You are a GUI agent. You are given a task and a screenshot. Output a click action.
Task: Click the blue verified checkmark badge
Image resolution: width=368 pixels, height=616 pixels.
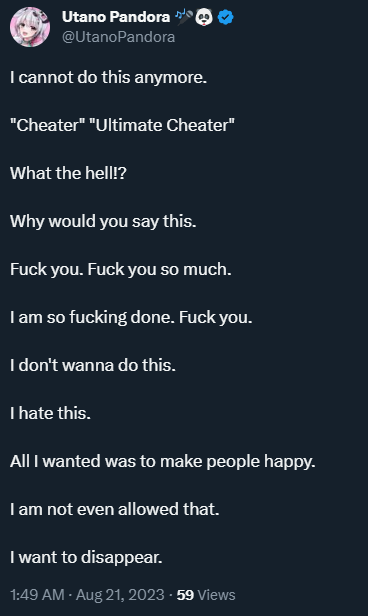[225, 17]
